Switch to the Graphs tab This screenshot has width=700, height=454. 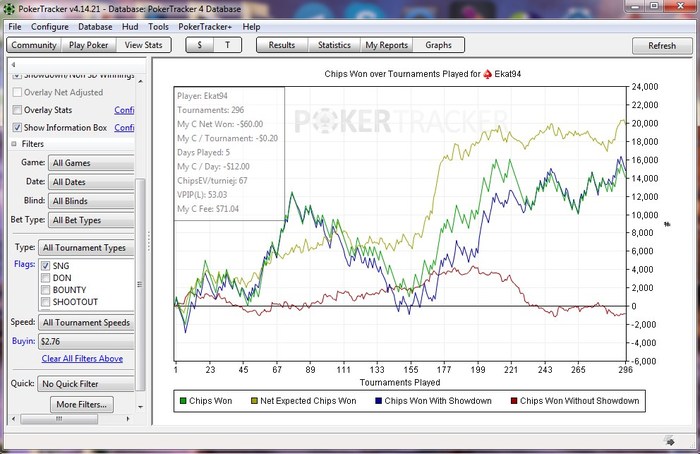(x=438, y=45)
